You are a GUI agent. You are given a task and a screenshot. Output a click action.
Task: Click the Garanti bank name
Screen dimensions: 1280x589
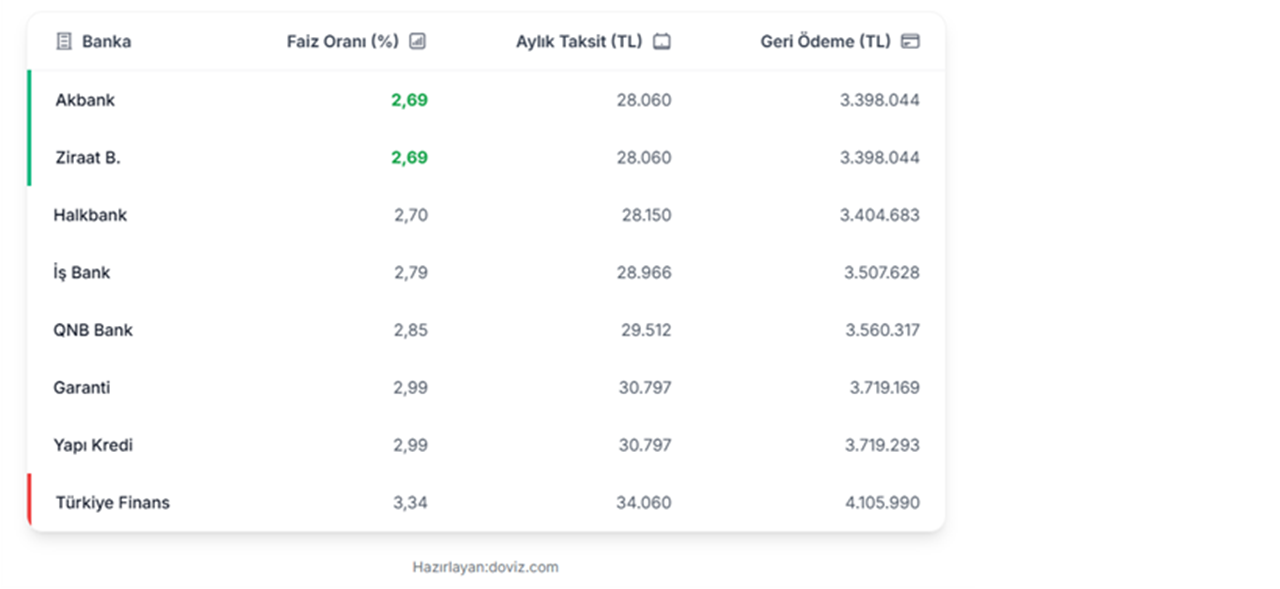pyautogui.click(x=82, y=388)
